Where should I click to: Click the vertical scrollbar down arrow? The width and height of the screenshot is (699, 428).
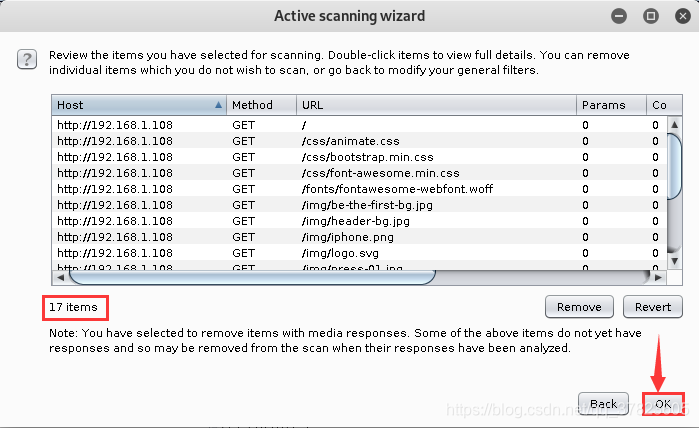tap(674, 261)
